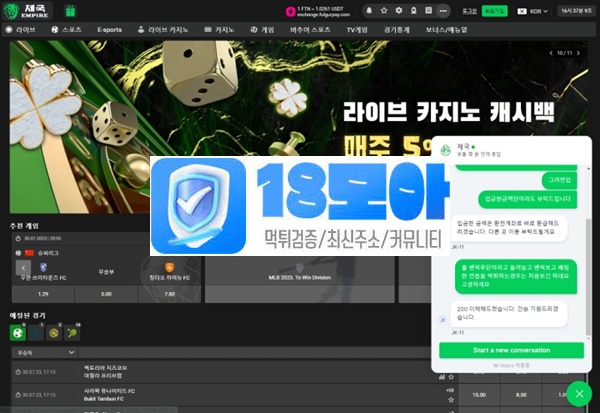Click the chat window scrollbar
Screen dimensions: 600x413
589,278
